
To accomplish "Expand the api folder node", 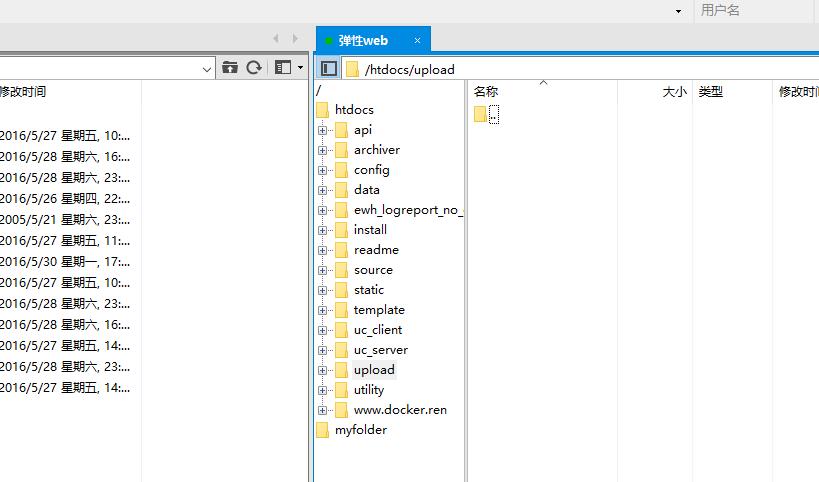I will click(x=323, y=130).
